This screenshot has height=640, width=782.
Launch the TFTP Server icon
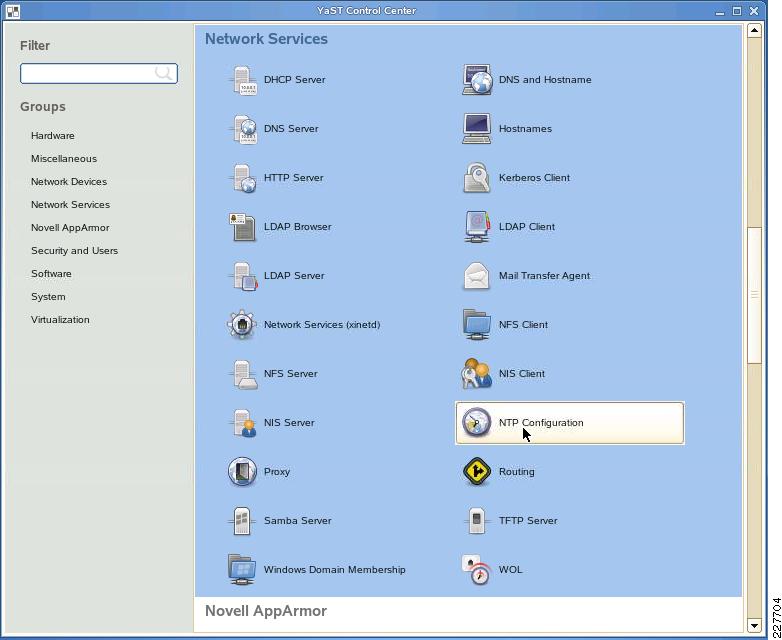coord(477,520)
